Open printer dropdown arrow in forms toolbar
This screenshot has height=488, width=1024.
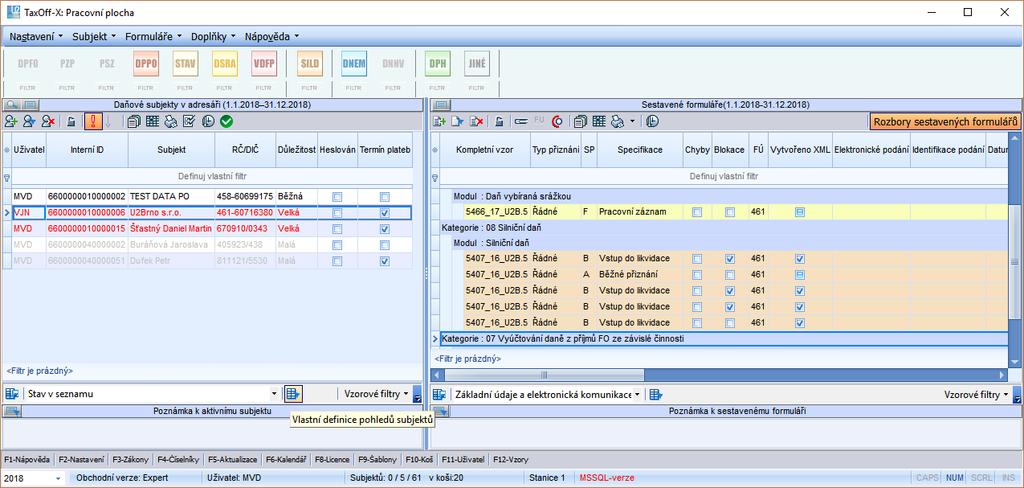(x=632, y=121)
